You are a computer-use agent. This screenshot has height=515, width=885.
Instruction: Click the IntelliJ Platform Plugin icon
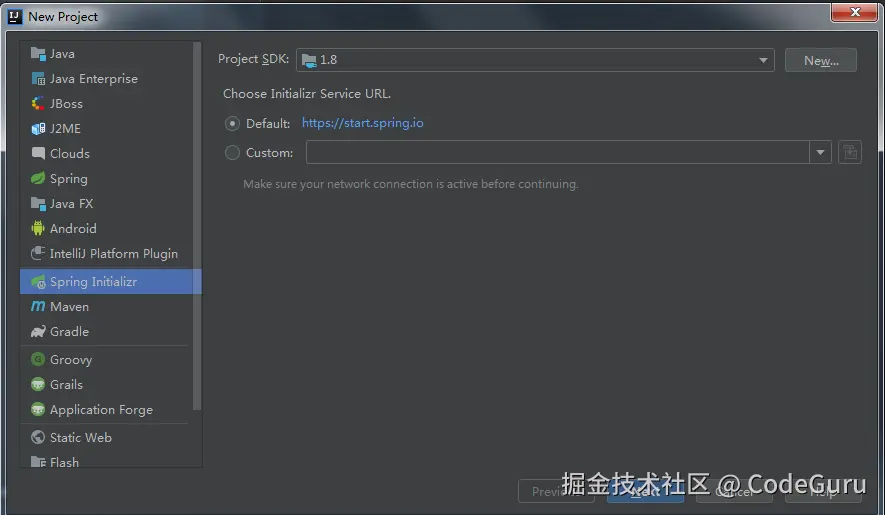[x=38, y=254]
